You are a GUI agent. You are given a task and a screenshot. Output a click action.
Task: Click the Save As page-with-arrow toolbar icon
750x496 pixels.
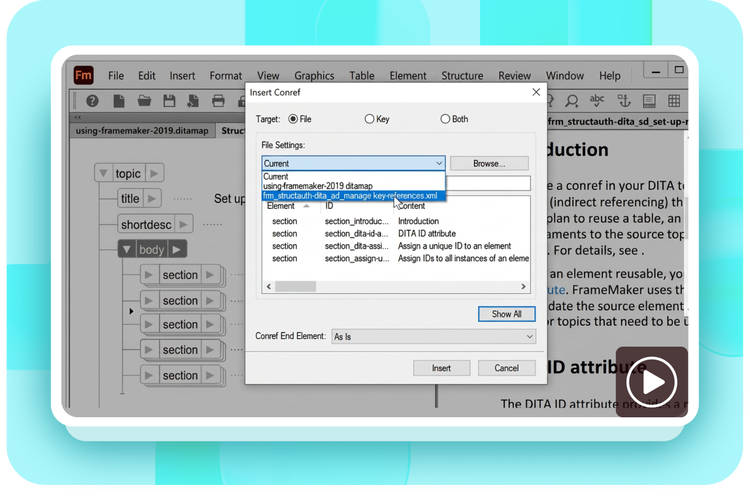point(193,101)
